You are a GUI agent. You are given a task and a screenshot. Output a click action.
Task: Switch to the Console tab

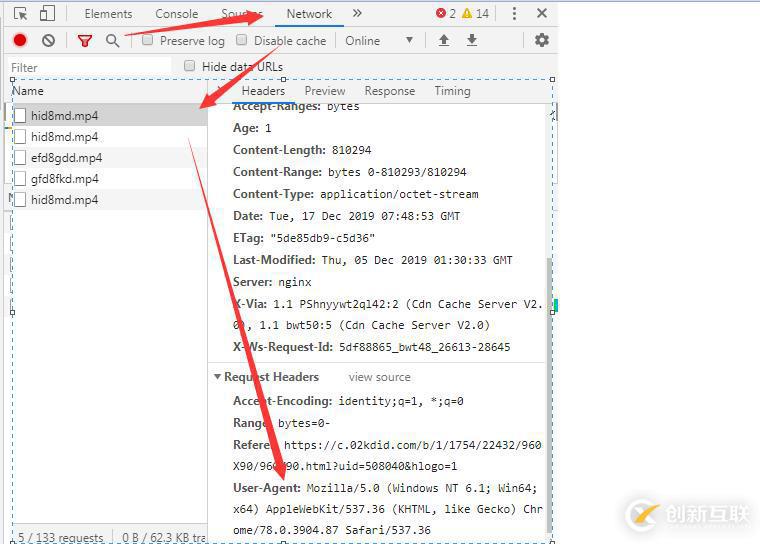pyautogui.click(x=176, y=14)
